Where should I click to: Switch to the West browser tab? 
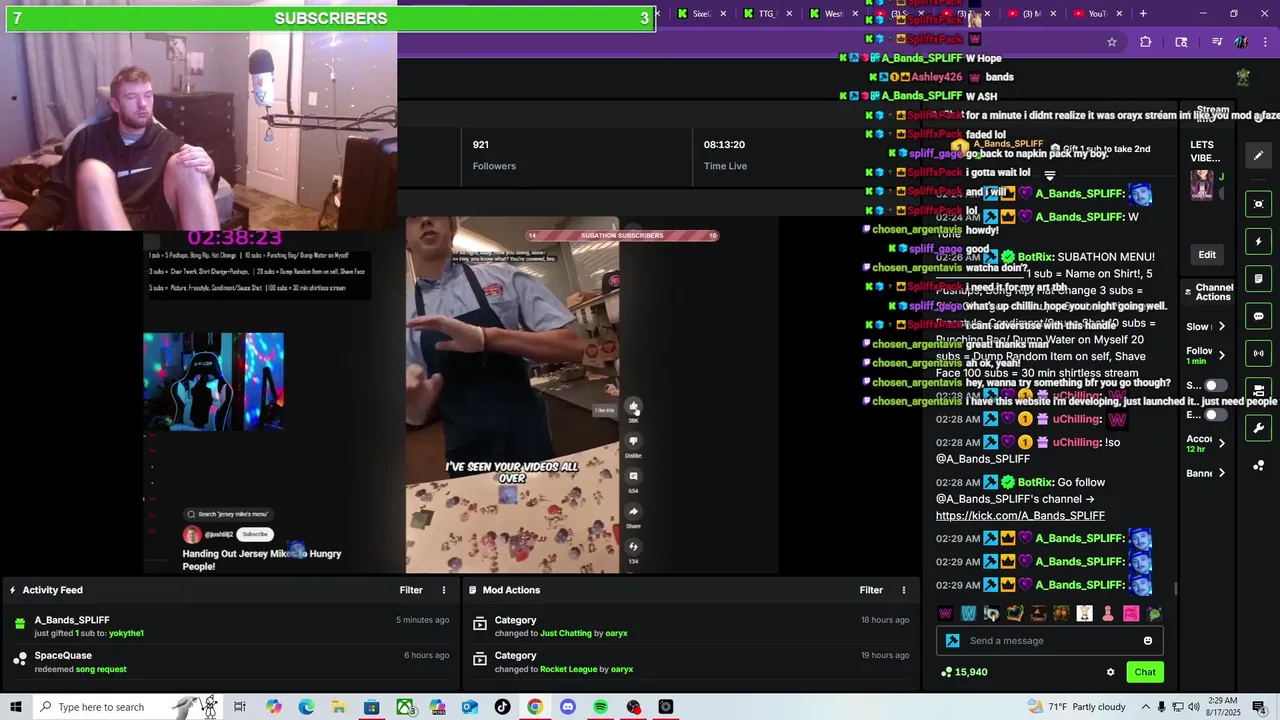pos(832,13)
